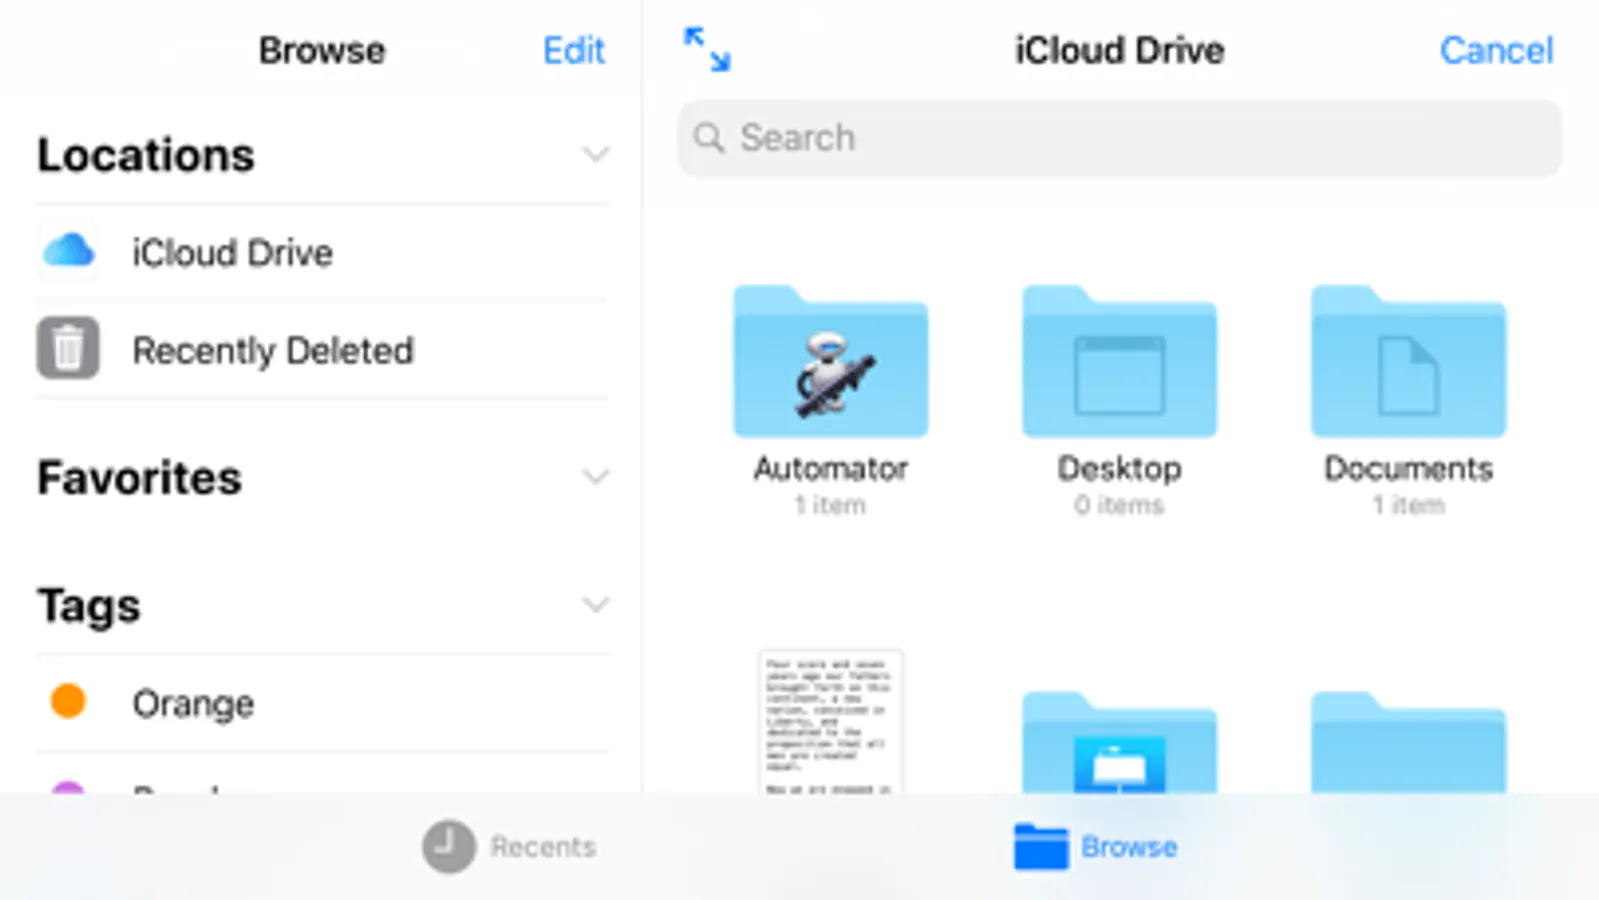Click the magnifying glass search icon

pos(709,138)
